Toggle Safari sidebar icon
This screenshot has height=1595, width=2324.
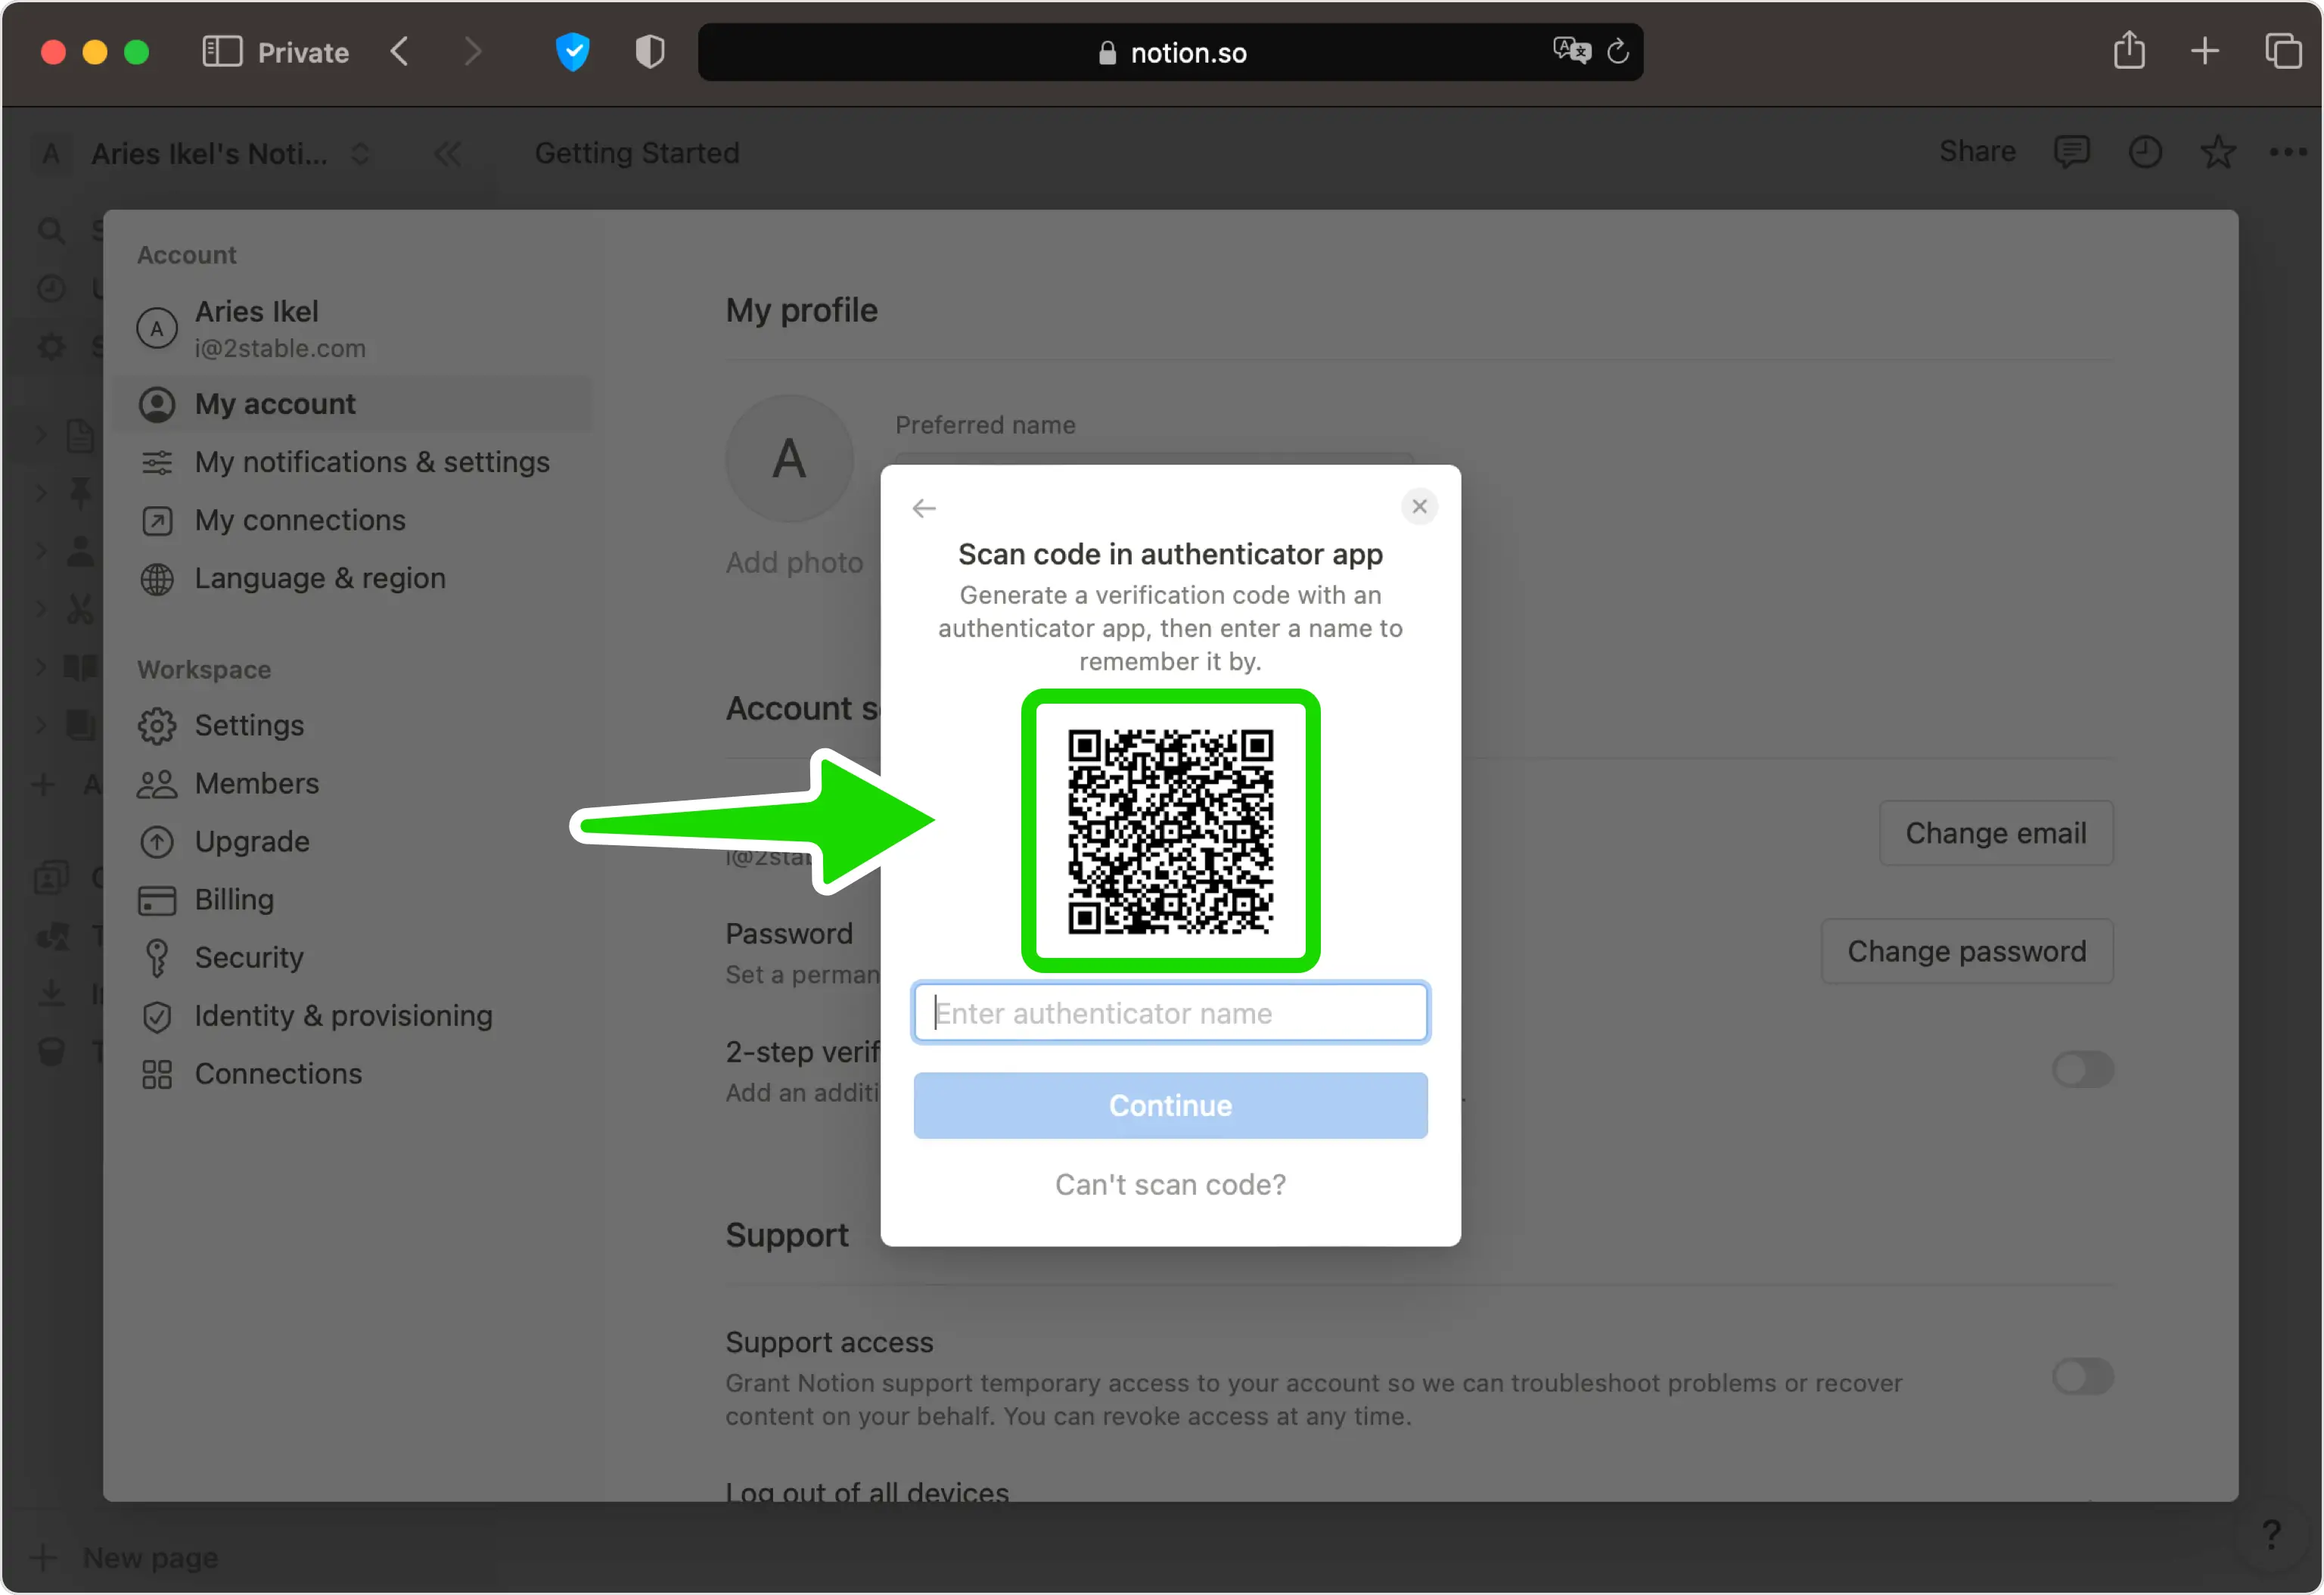pyautogui.click(x=222, y=52)
